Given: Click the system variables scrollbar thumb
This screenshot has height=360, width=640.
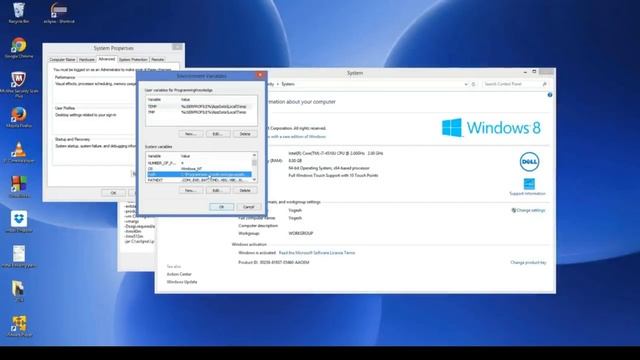Looking at the screenshot, I should (254, 163).
